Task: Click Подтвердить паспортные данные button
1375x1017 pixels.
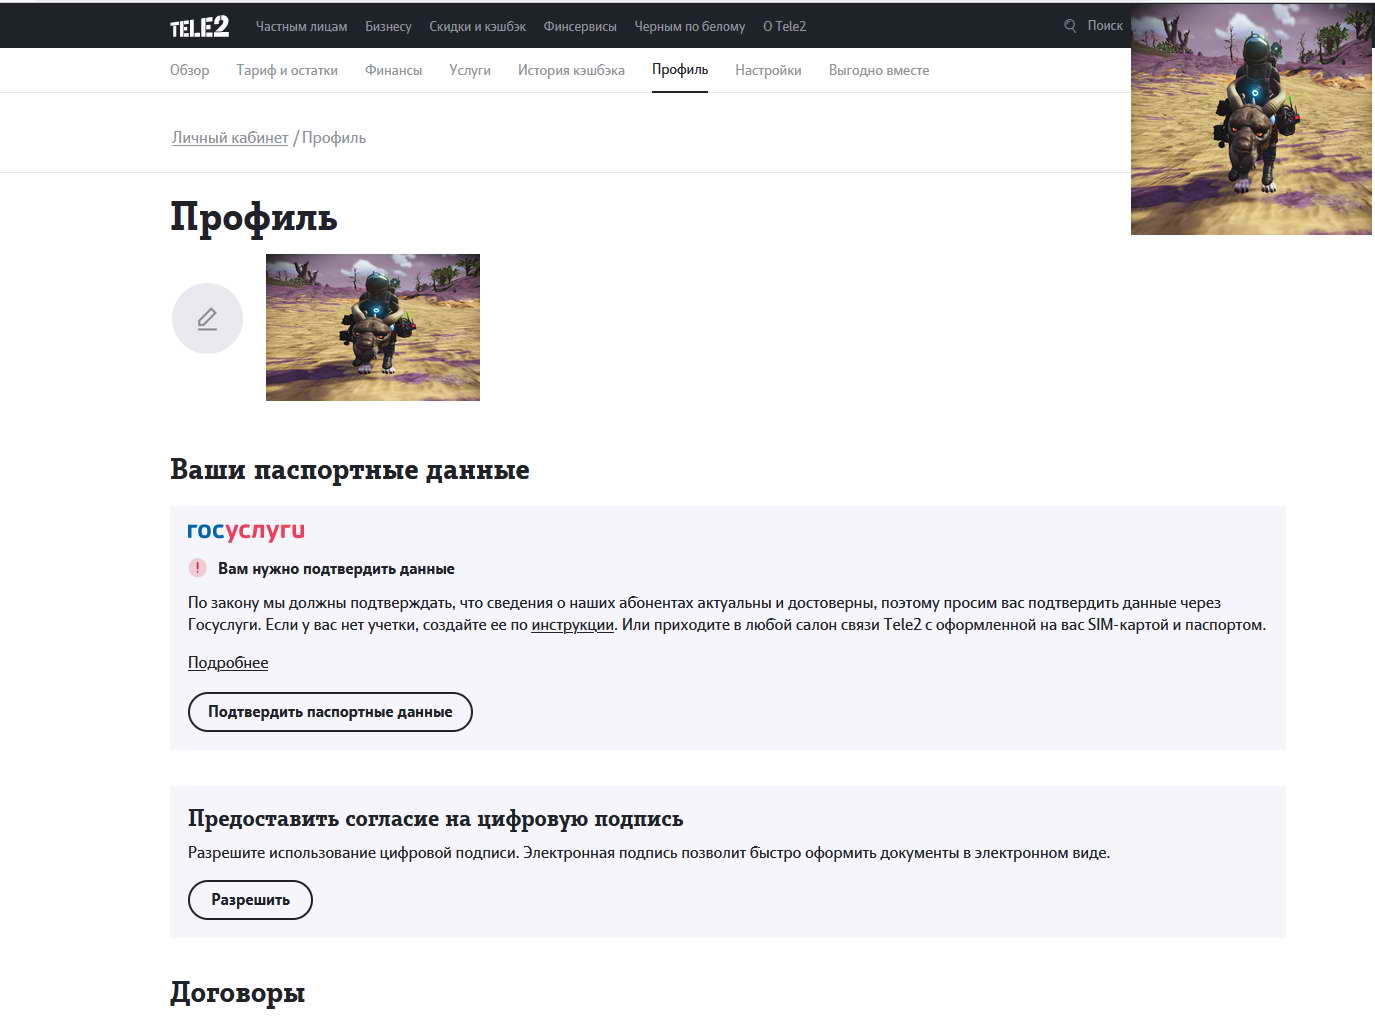Action: pyautogui.click(x=330, y=712)
